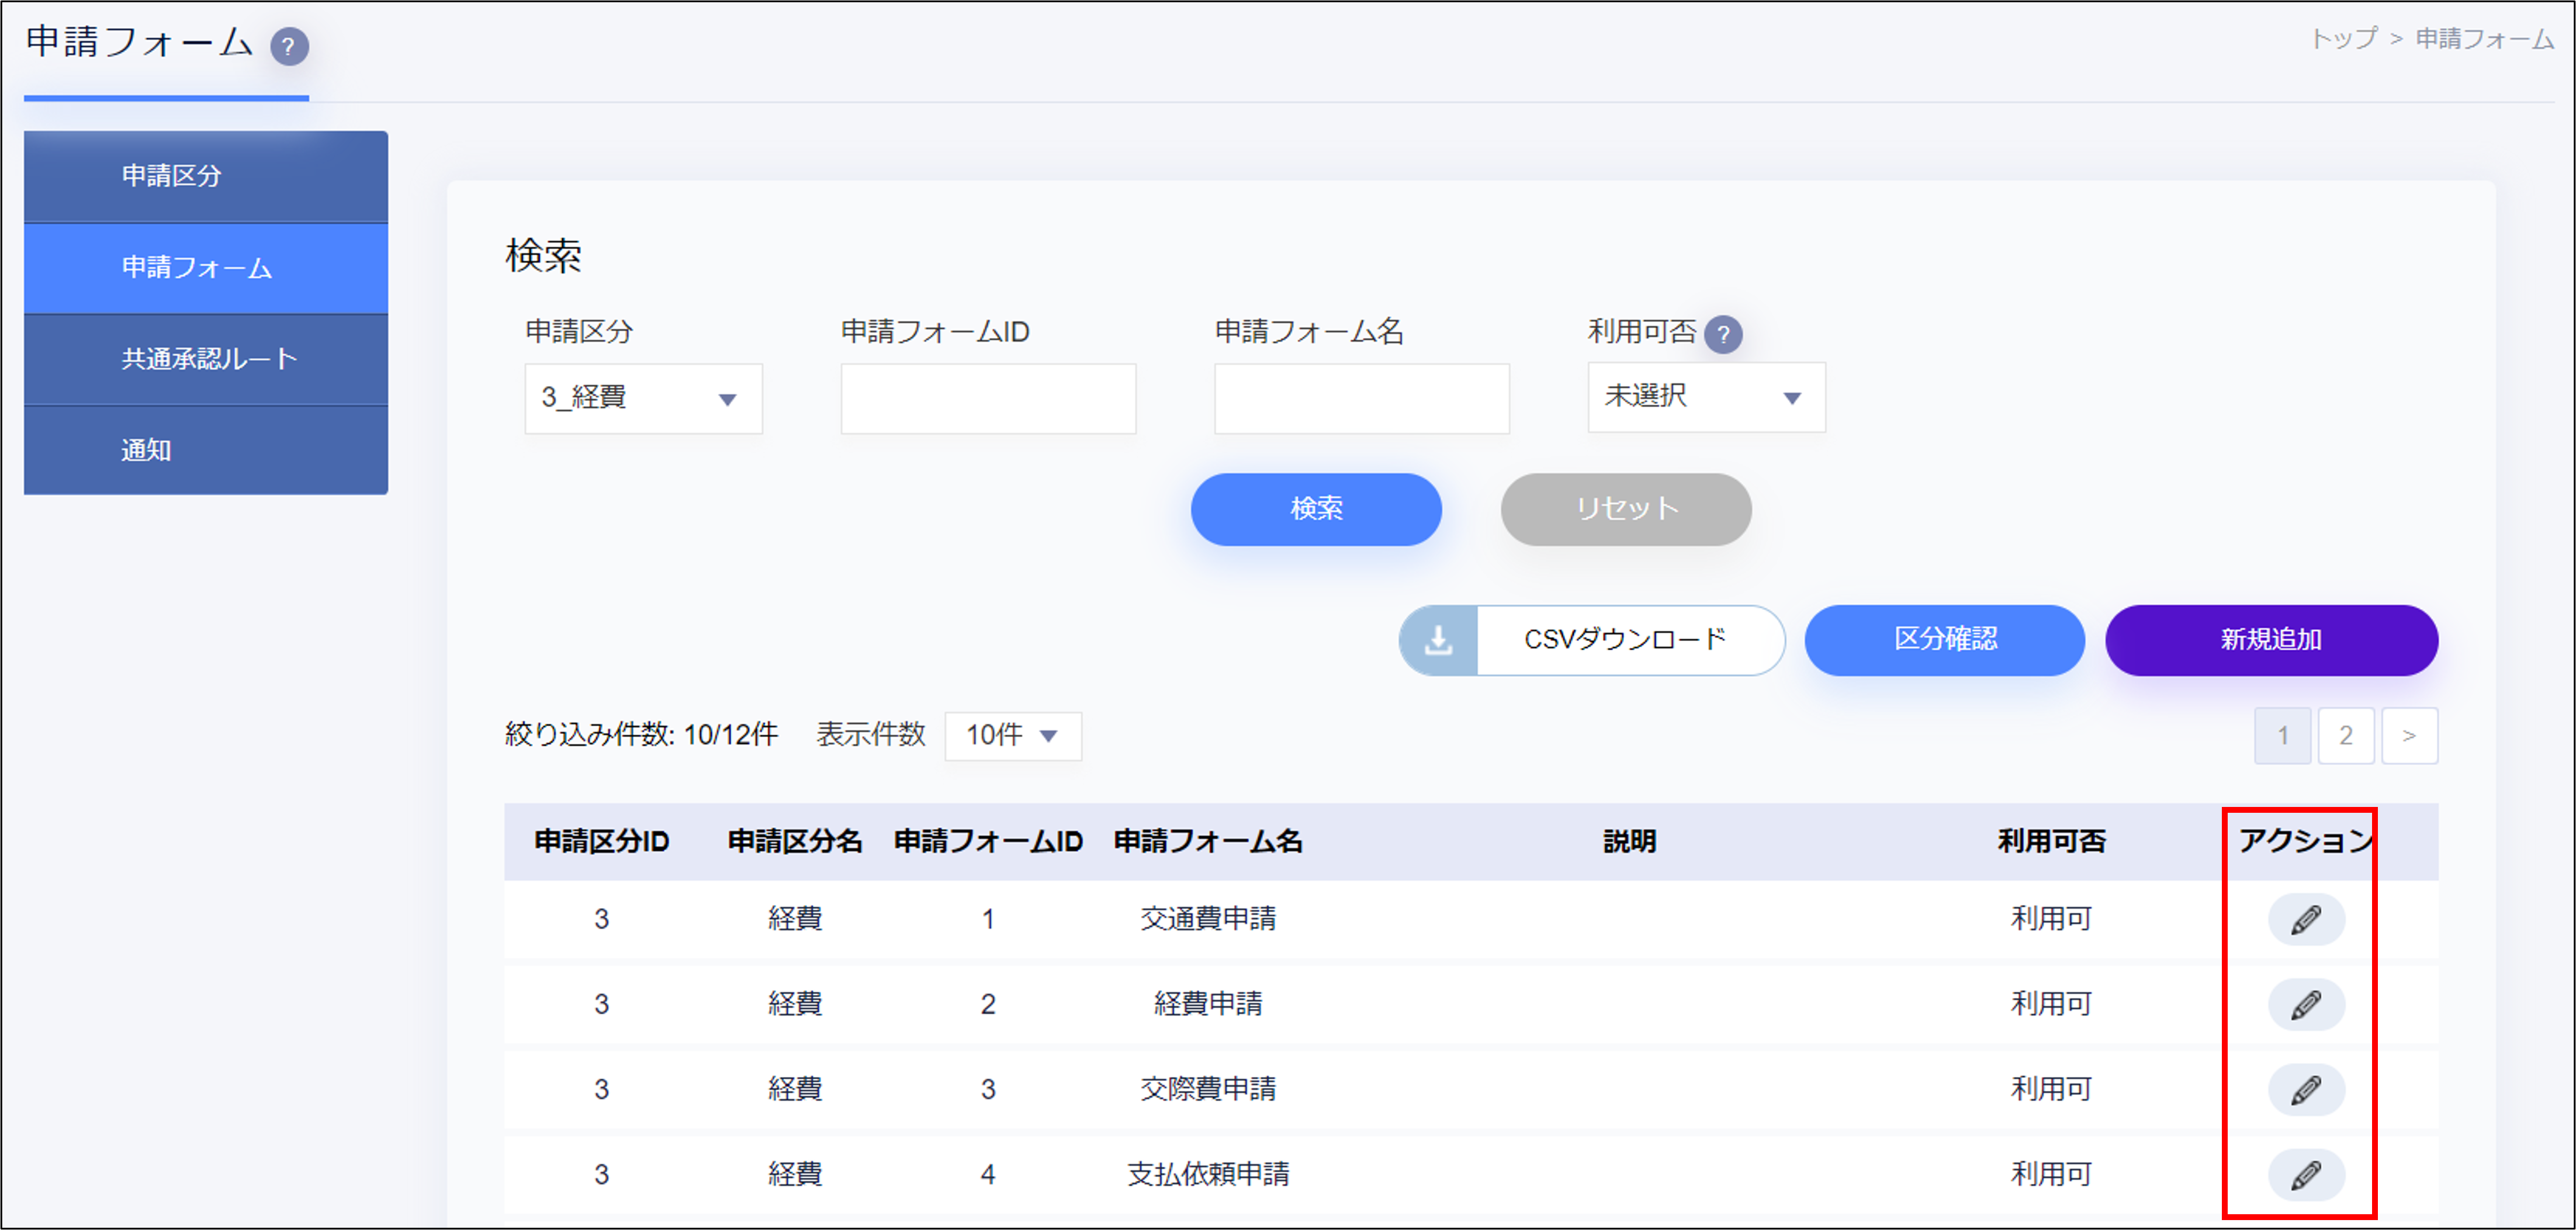Edit the 経費申請 row with pencil icon
2576x1230 pixels.
coord(2305,1004)
